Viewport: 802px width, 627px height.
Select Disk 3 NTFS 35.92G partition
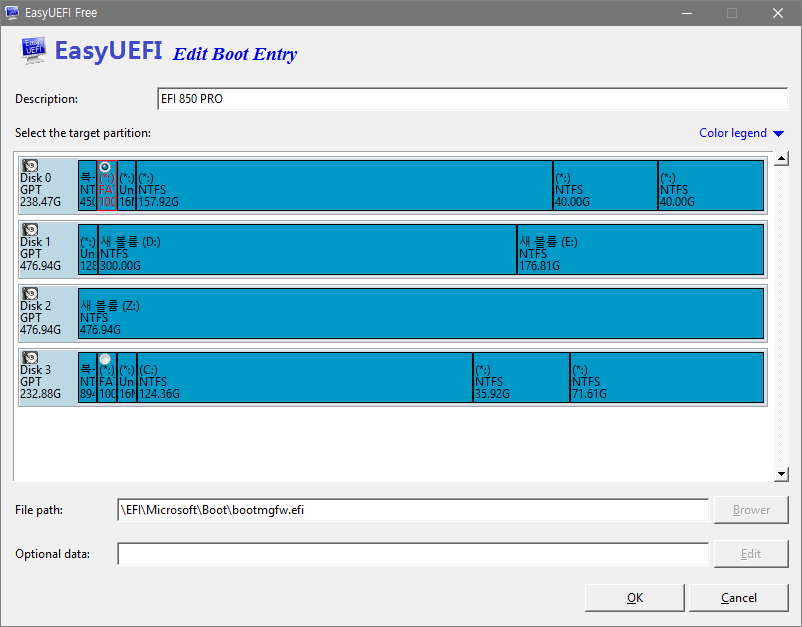tap(522, 377)
